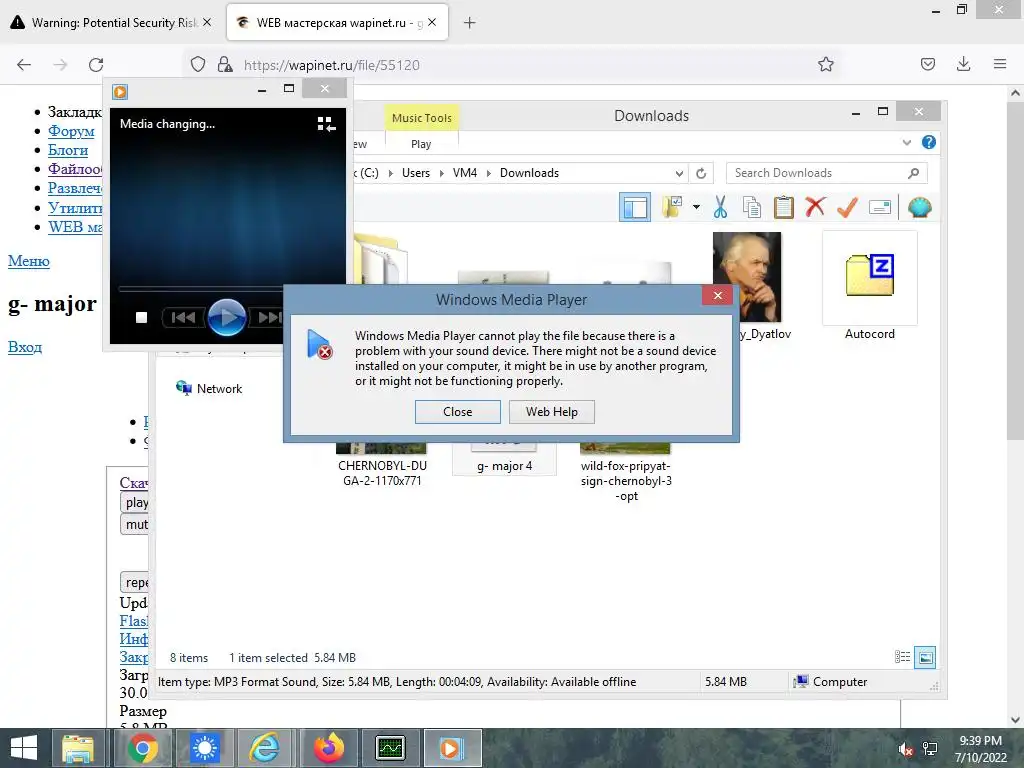Reload the wapinet.ru page
Image resolution: width=1024 pixels, height=768 pixels.
click(x=96, y=65)
